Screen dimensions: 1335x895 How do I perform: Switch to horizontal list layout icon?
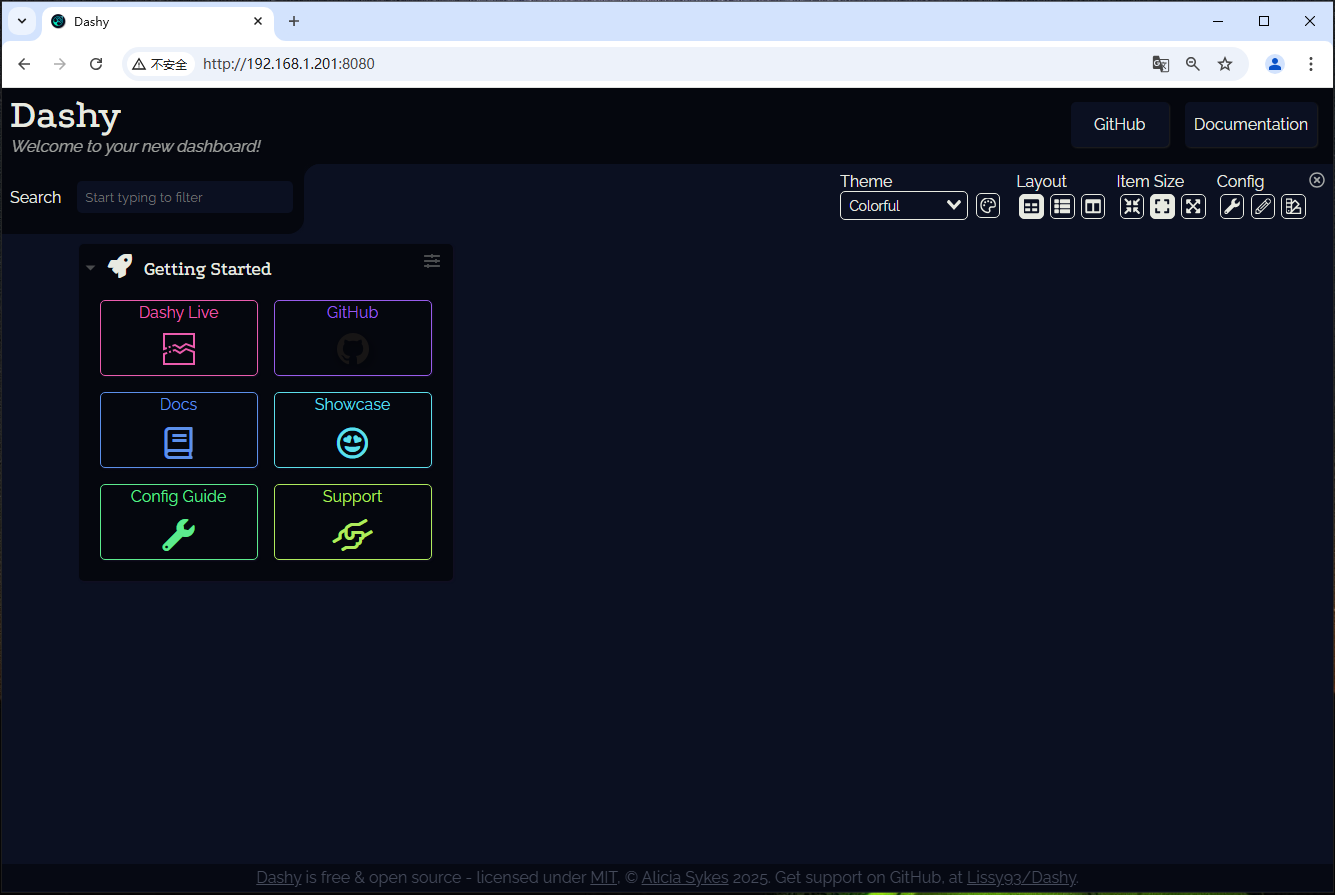click(x=1062, y=206)
